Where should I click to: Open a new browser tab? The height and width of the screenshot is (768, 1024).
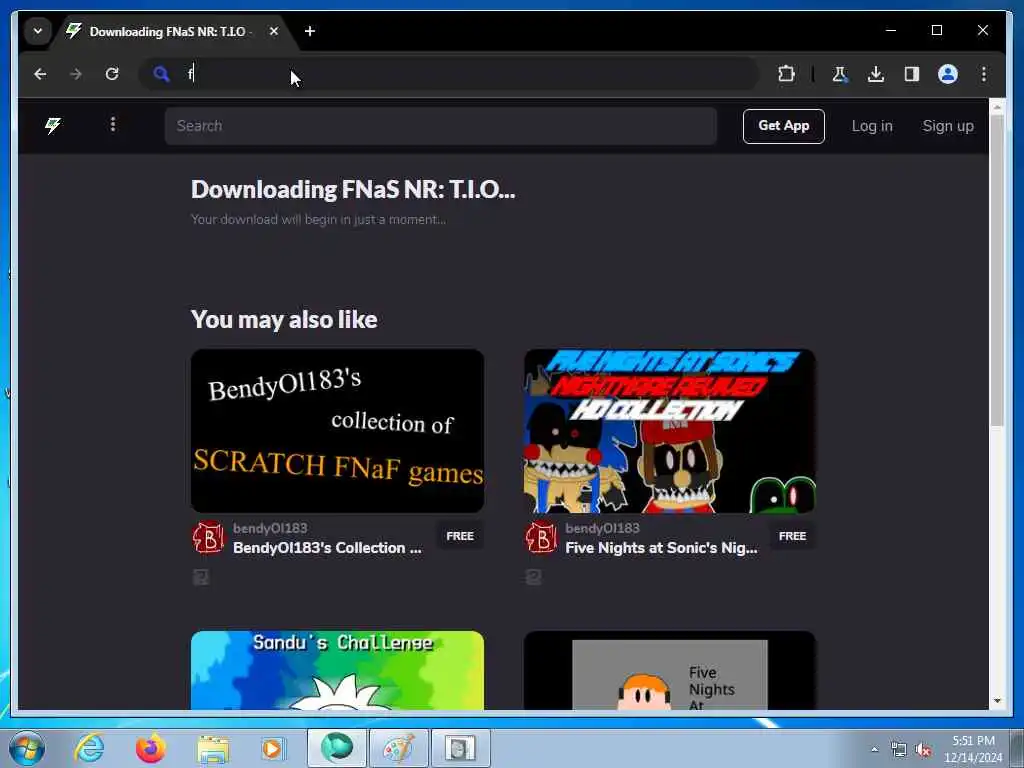click(310, 31)
